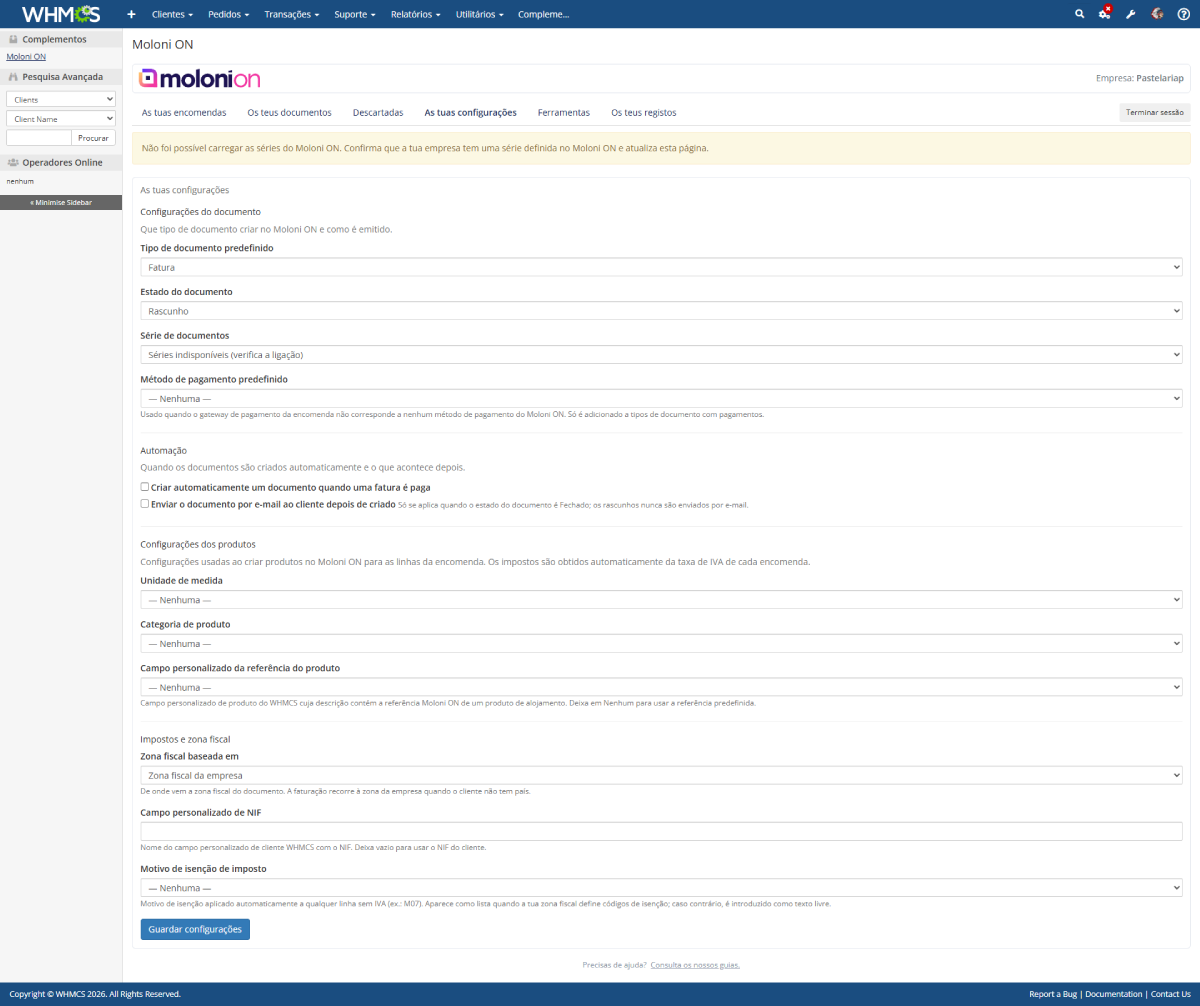This screenshot has width=1200, height=1006.
Task: Open Contact Us footer link
Action: pyautogui.click(x=1171, y=994)
